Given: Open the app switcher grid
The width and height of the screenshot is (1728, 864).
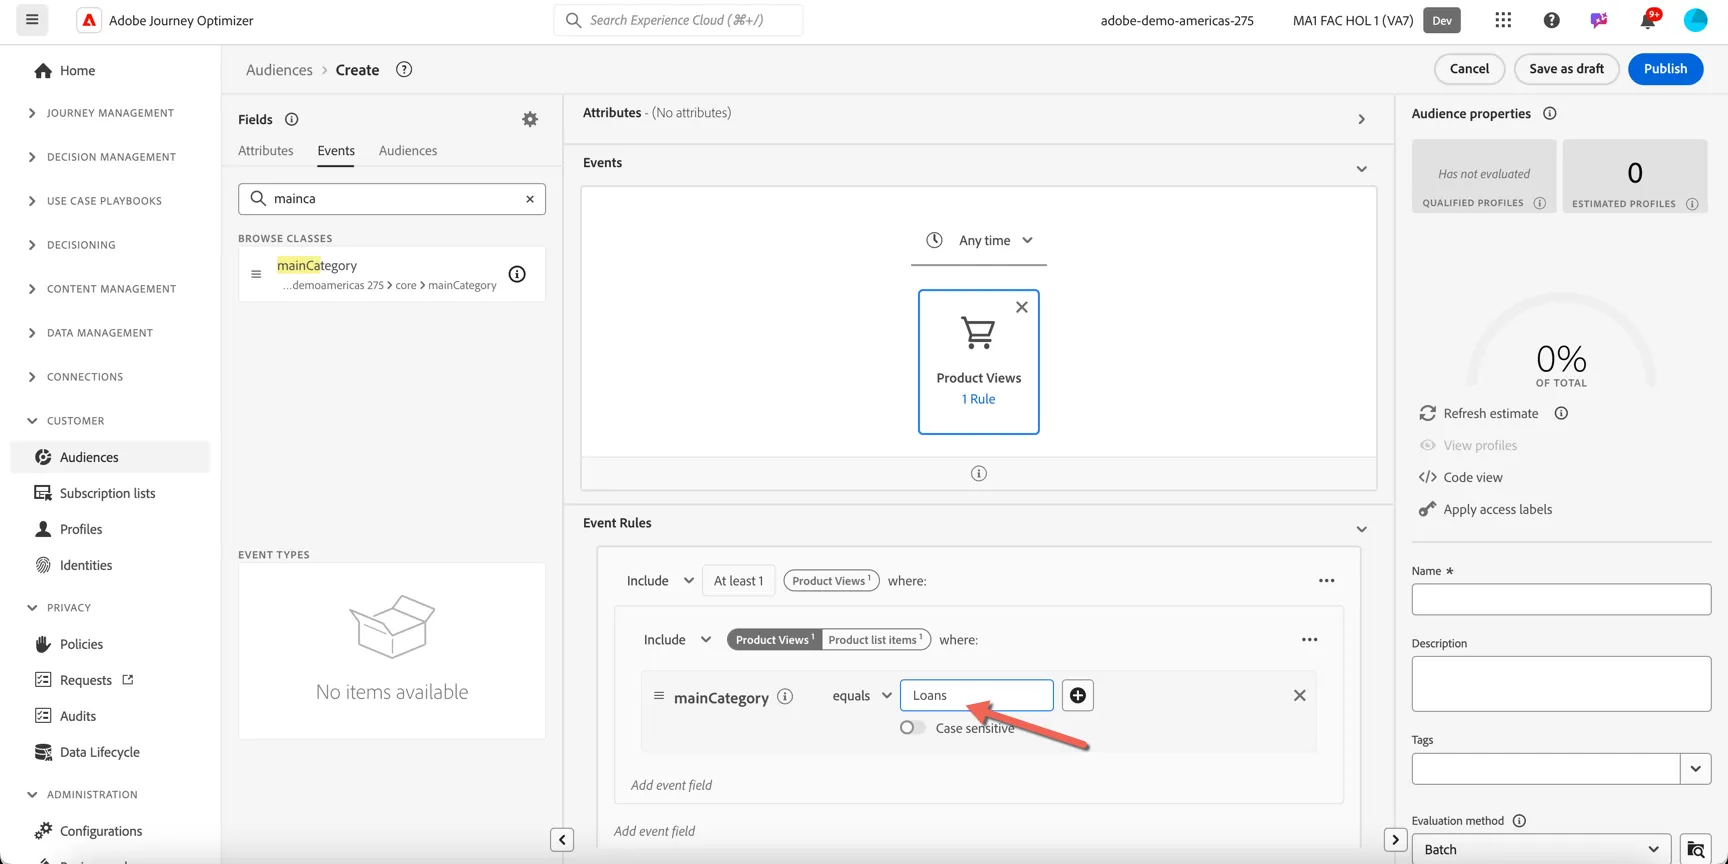Looking at the screenshot, I should click(1503, 20).
